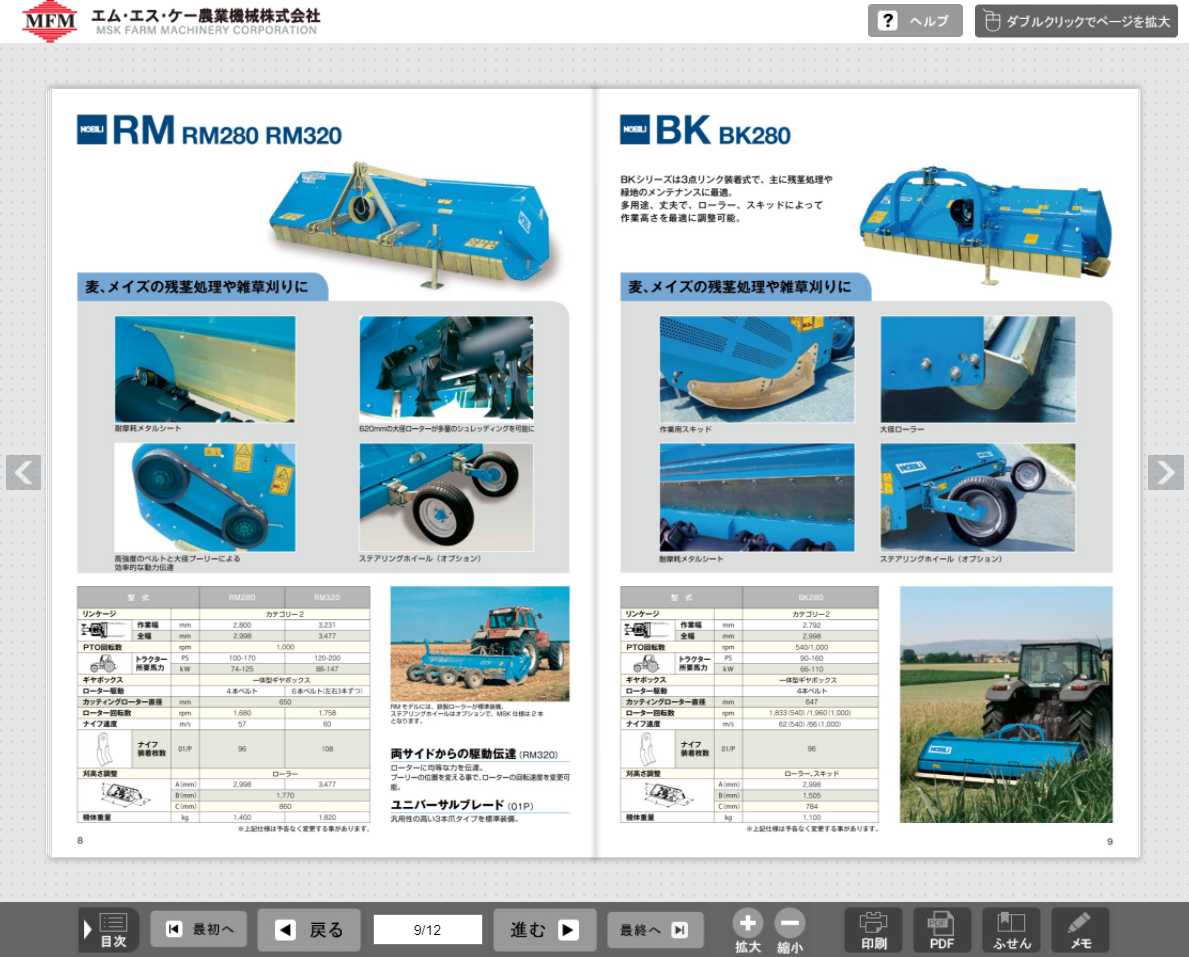The image size is (1189, 957).
Task: Go to next page with right arrow
Action: point(1165,472)
